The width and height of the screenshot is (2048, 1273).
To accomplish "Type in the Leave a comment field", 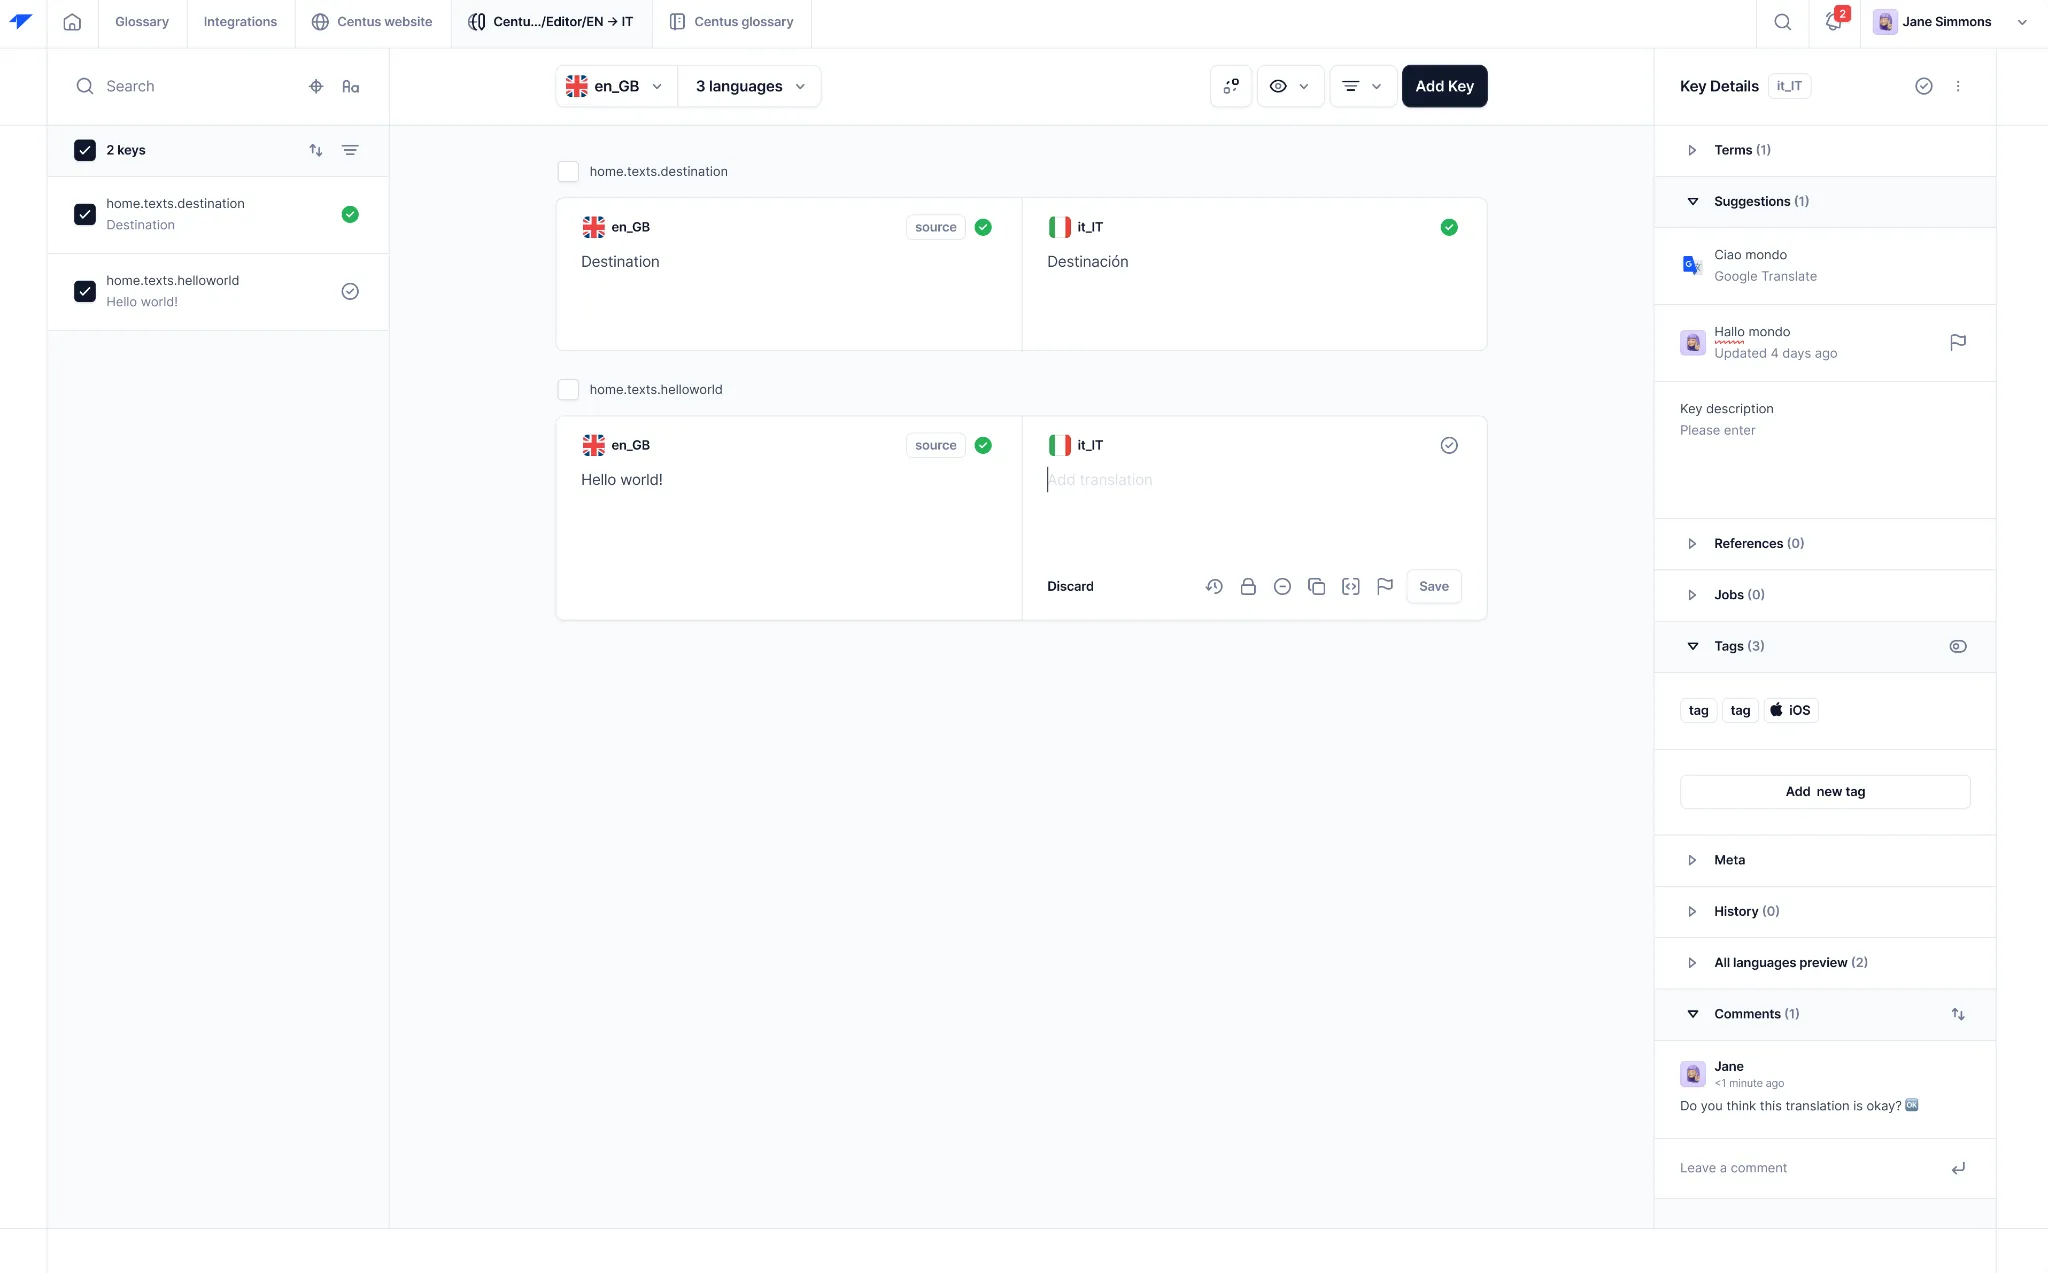I will (1800, 1167).
